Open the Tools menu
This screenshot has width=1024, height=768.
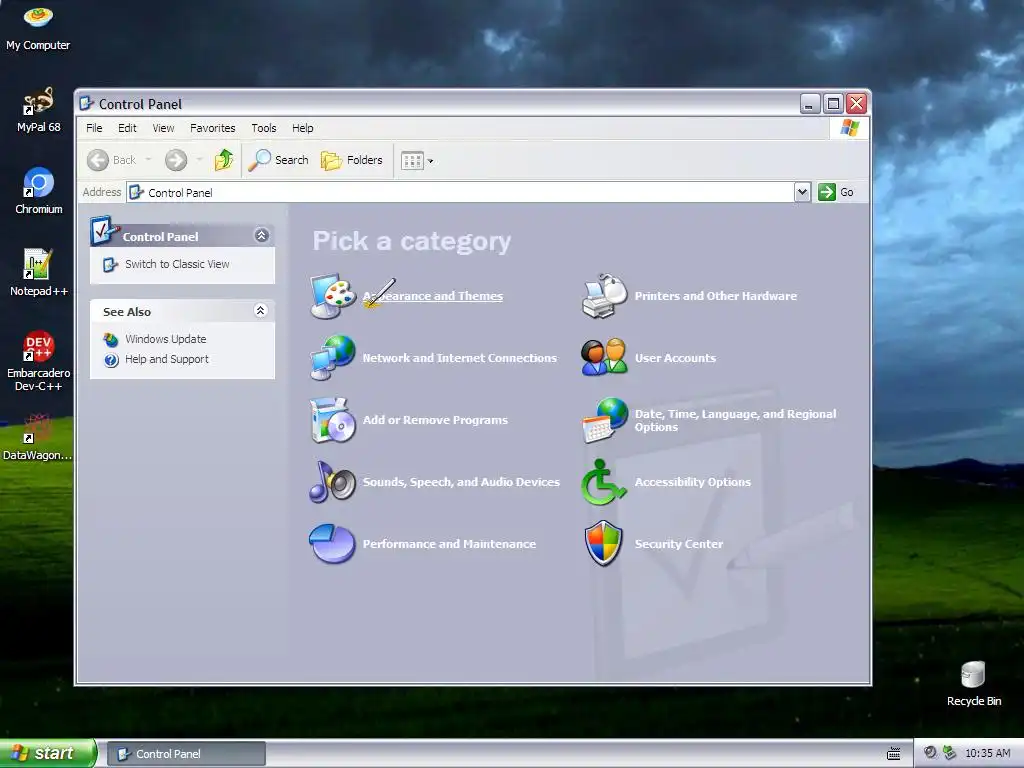click(264, 128)
